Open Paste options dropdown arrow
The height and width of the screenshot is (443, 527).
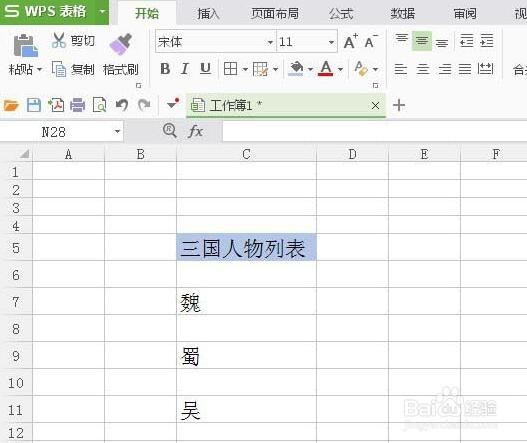coord(39,70)
